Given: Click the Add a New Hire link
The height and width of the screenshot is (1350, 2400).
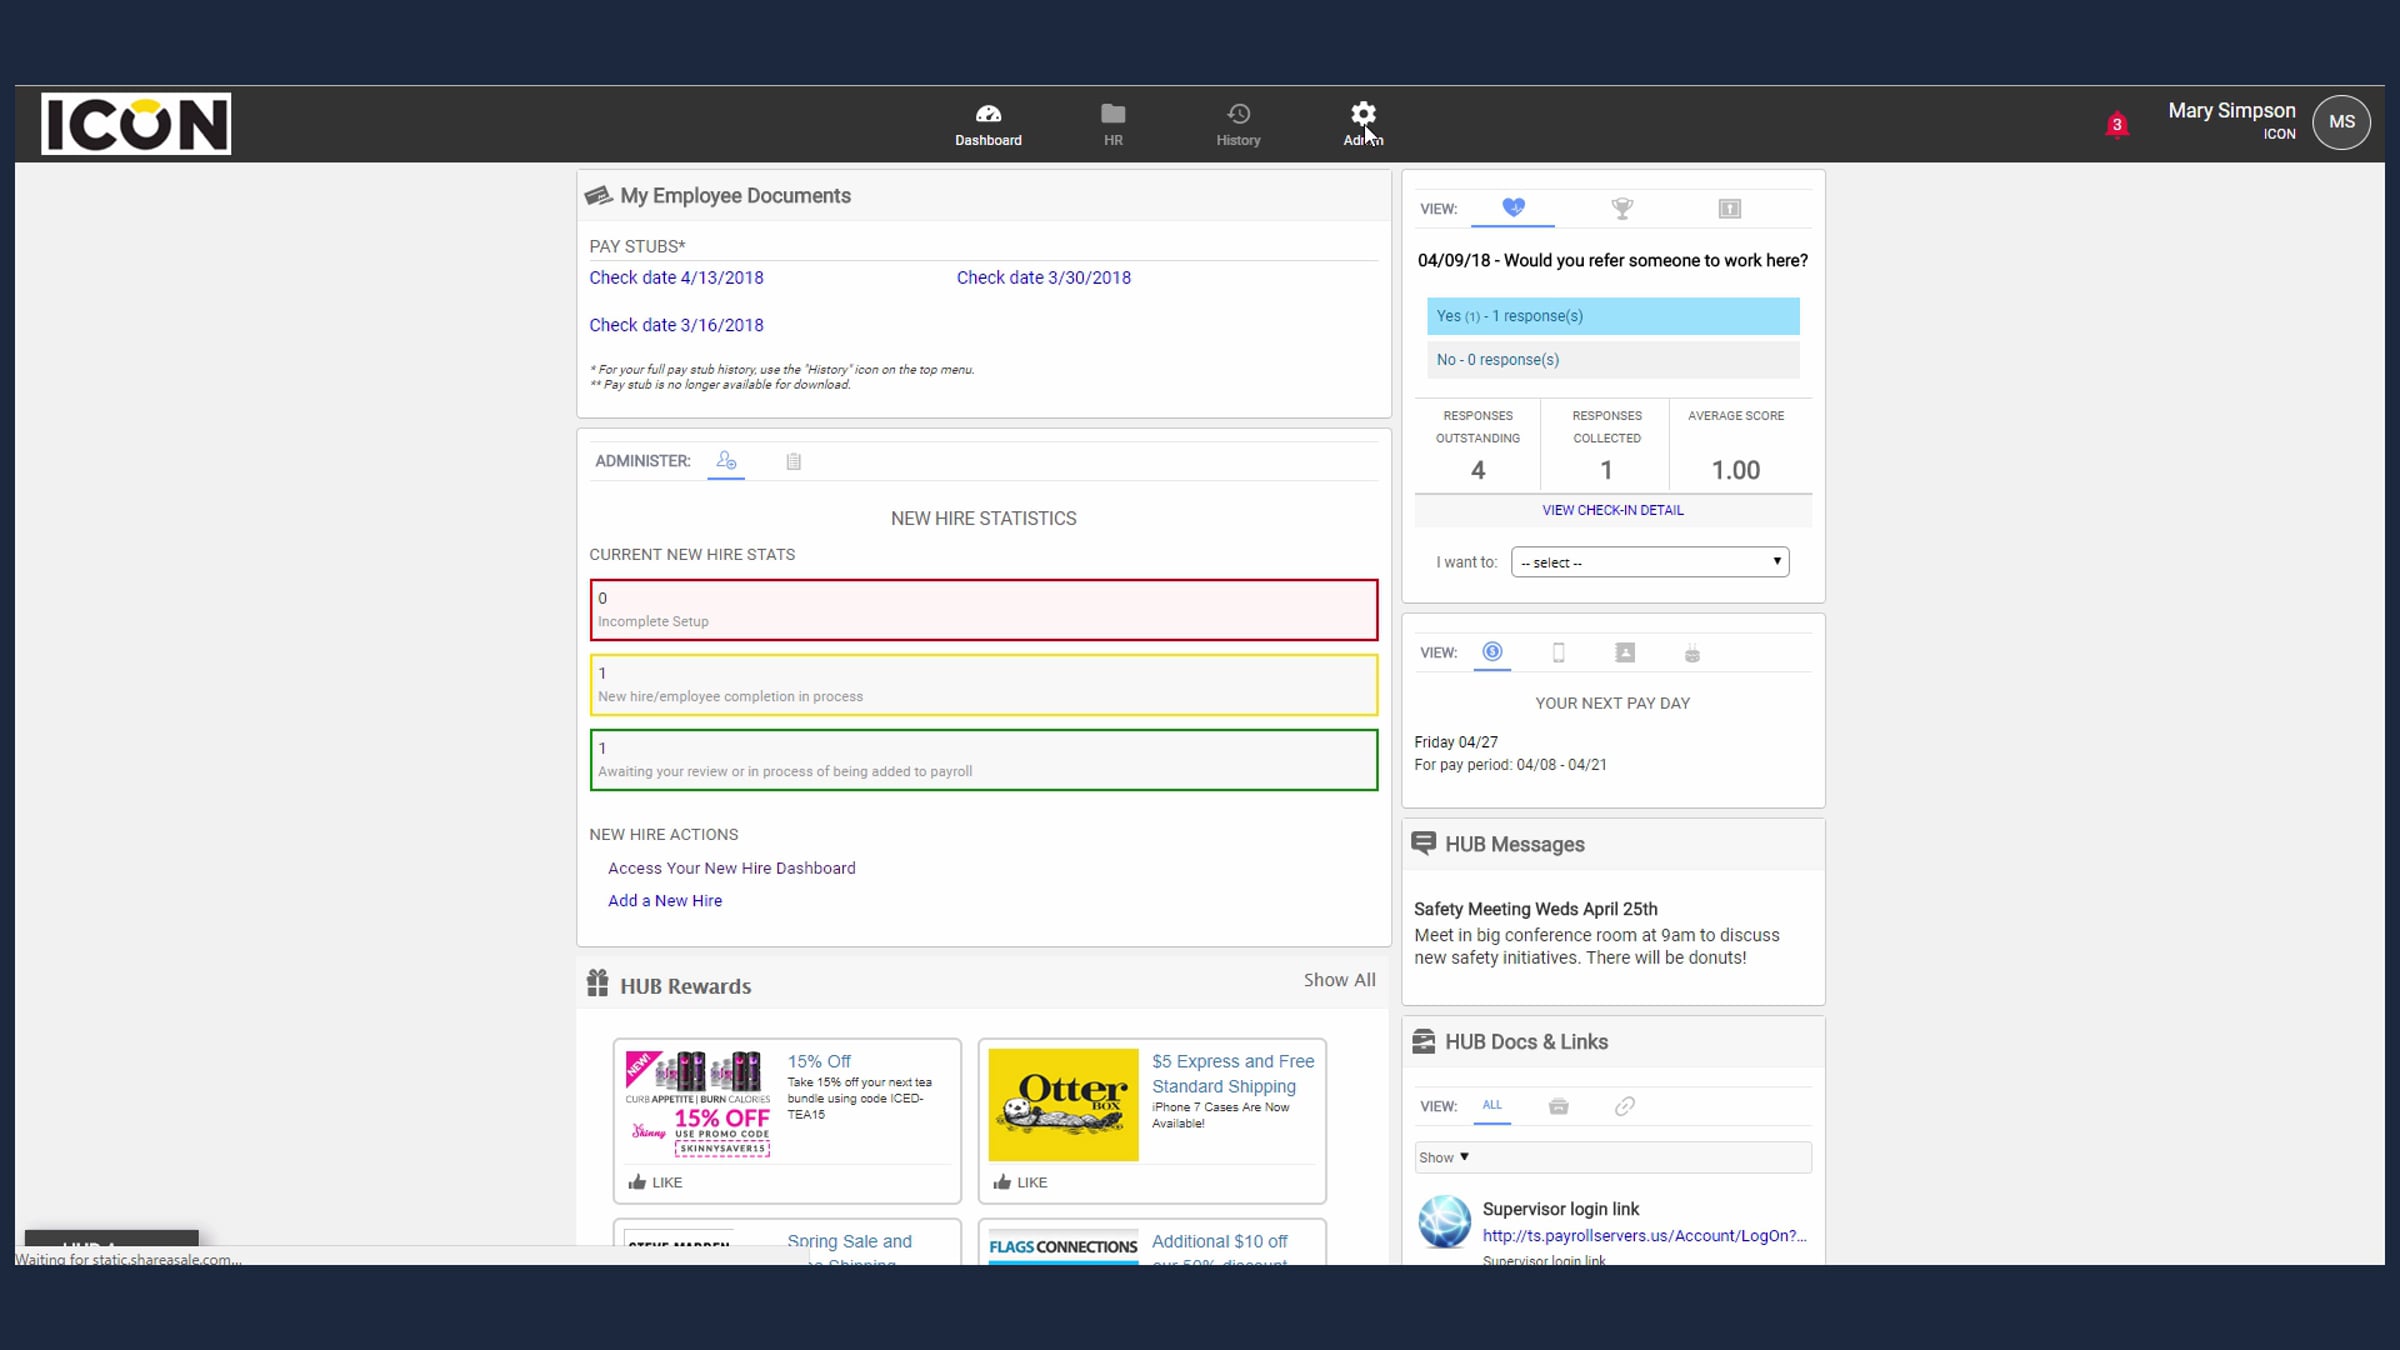Looking at the screenshot, I should point(665,900).
